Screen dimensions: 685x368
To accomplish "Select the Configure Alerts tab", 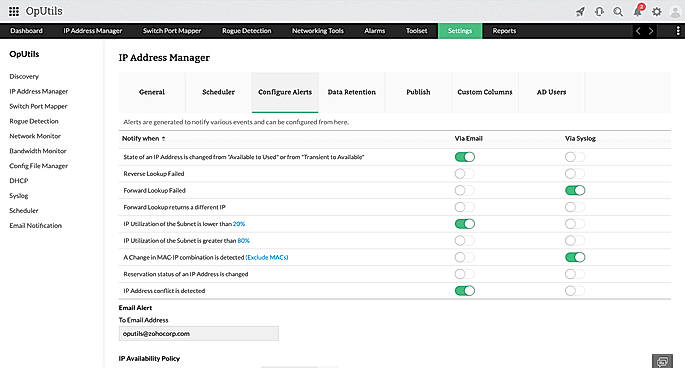I will (285, 92).
